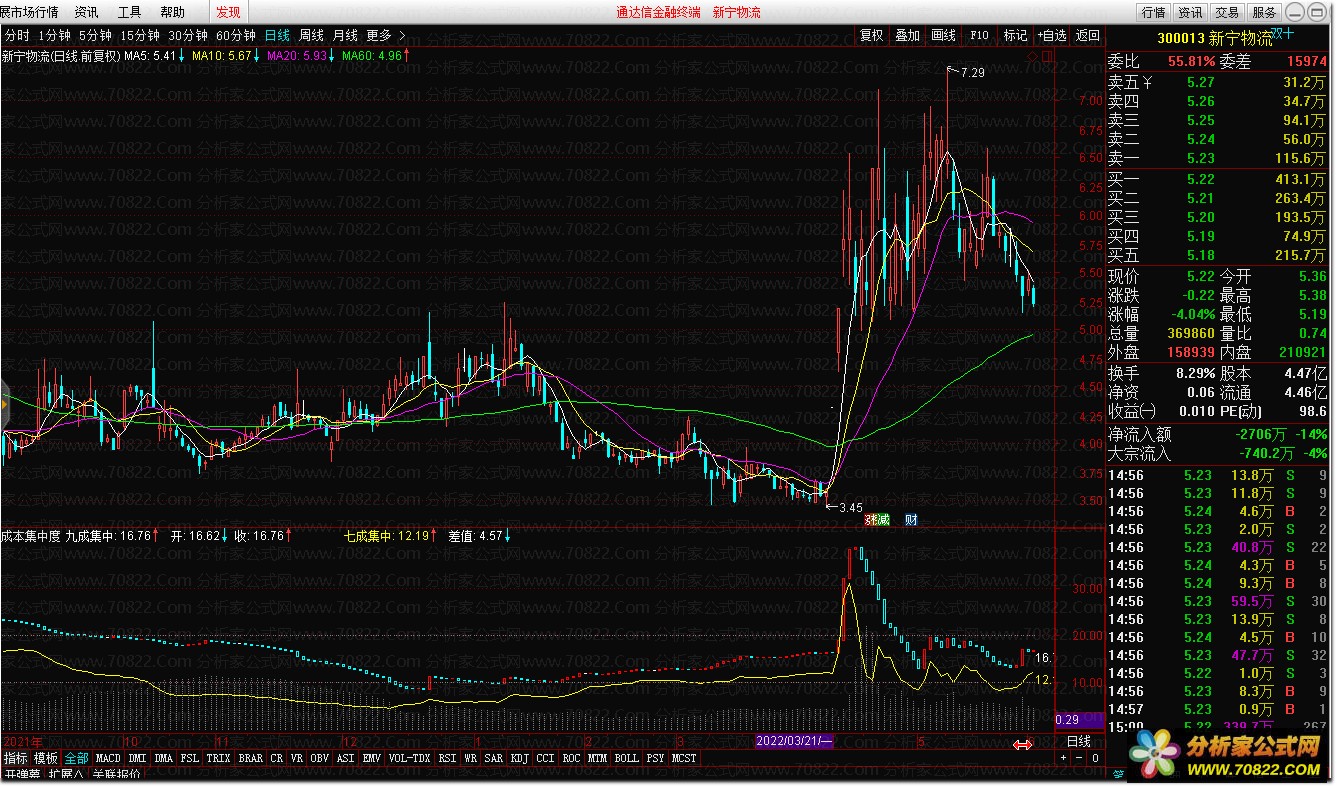Select the 日线 period tab
This screenshot has width=1337, height=786.
pyautogui.click(x=277, y=35)
